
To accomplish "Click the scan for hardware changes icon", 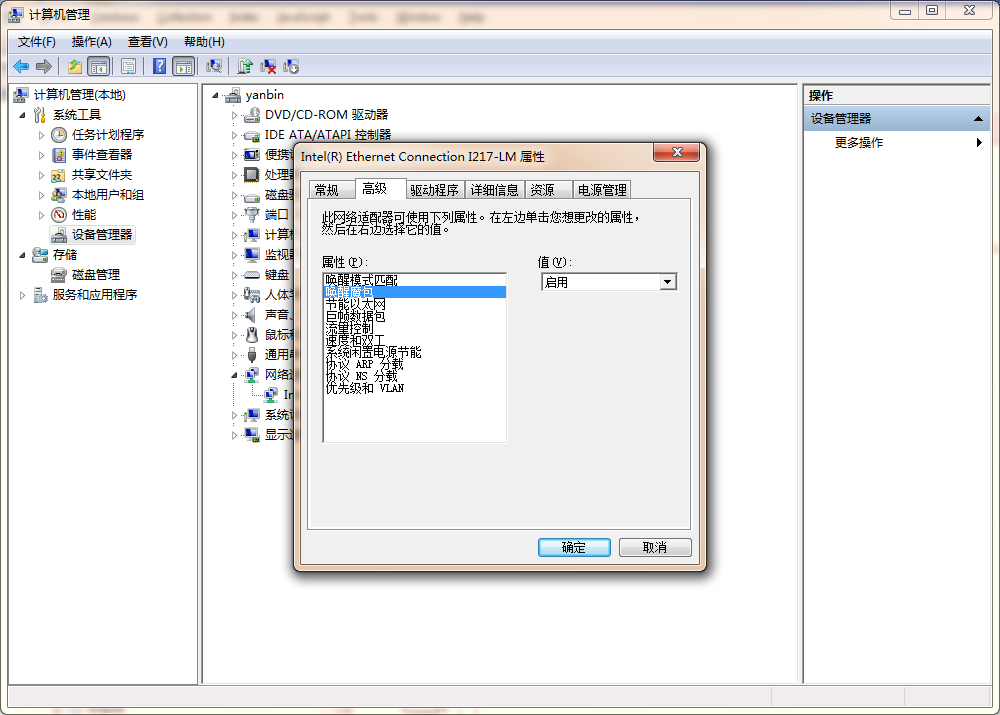I will [215, 66].
